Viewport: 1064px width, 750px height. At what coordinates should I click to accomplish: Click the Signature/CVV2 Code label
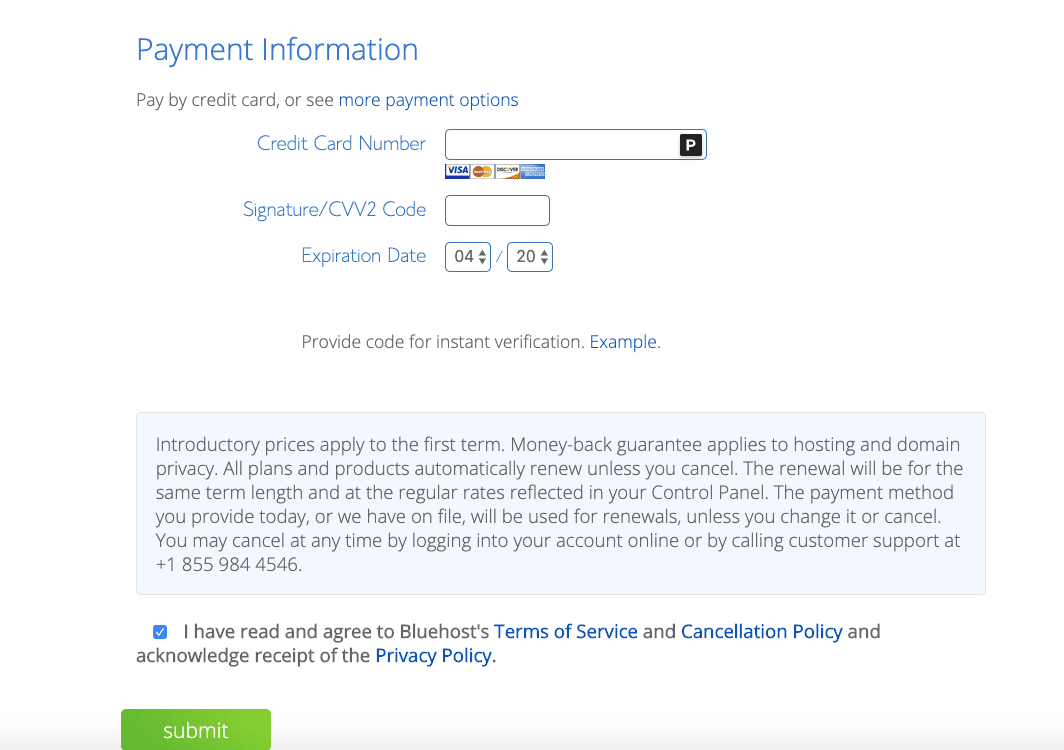coord(334,210)
